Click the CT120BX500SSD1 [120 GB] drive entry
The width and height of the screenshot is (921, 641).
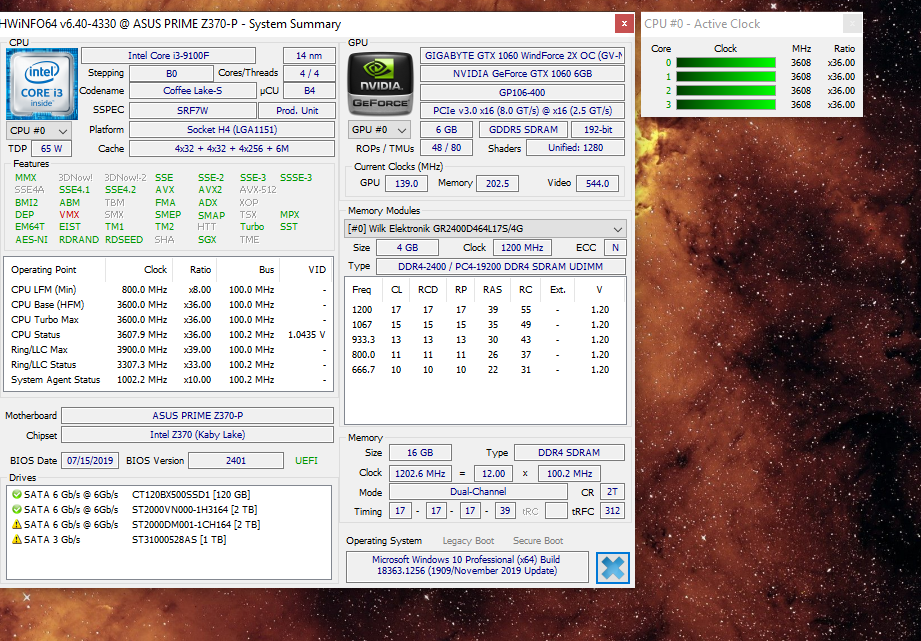click(x=191, y=495)
